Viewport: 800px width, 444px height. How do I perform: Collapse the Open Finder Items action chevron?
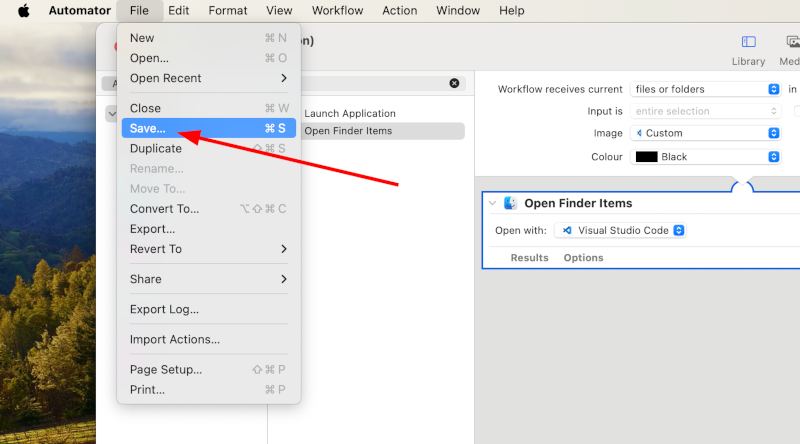point(492,203)
